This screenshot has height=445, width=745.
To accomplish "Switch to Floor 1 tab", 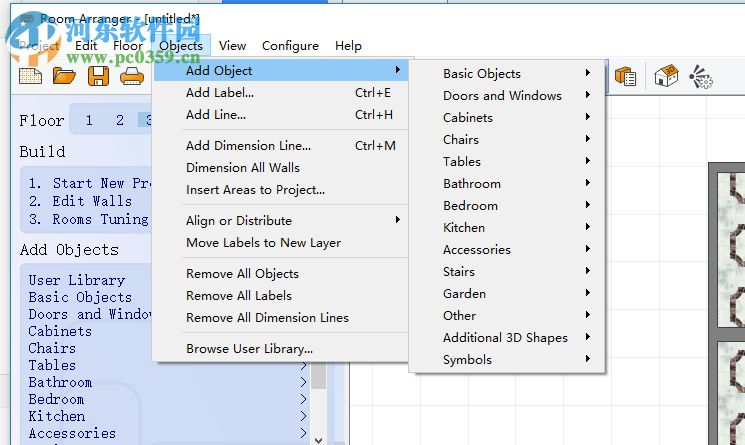I will coord(89,120).
